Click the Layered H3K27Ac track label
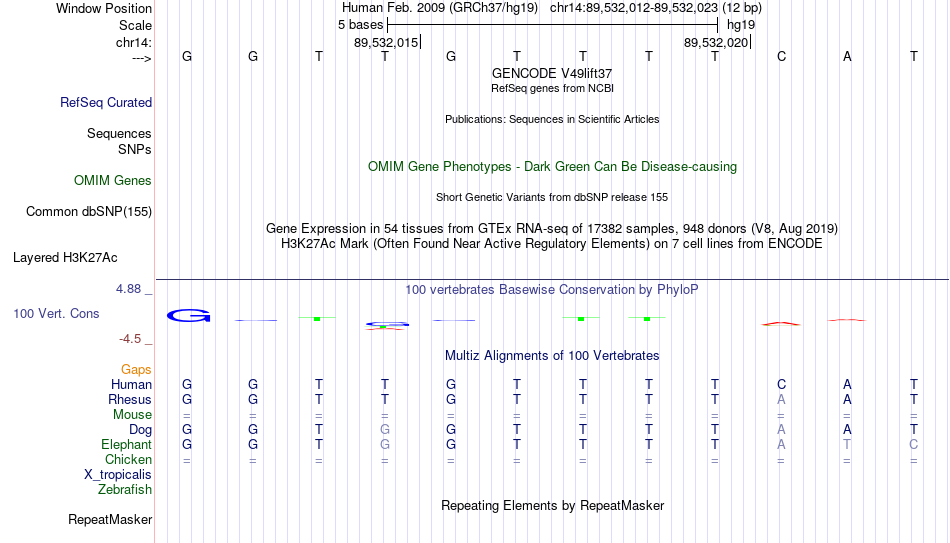 65,258
